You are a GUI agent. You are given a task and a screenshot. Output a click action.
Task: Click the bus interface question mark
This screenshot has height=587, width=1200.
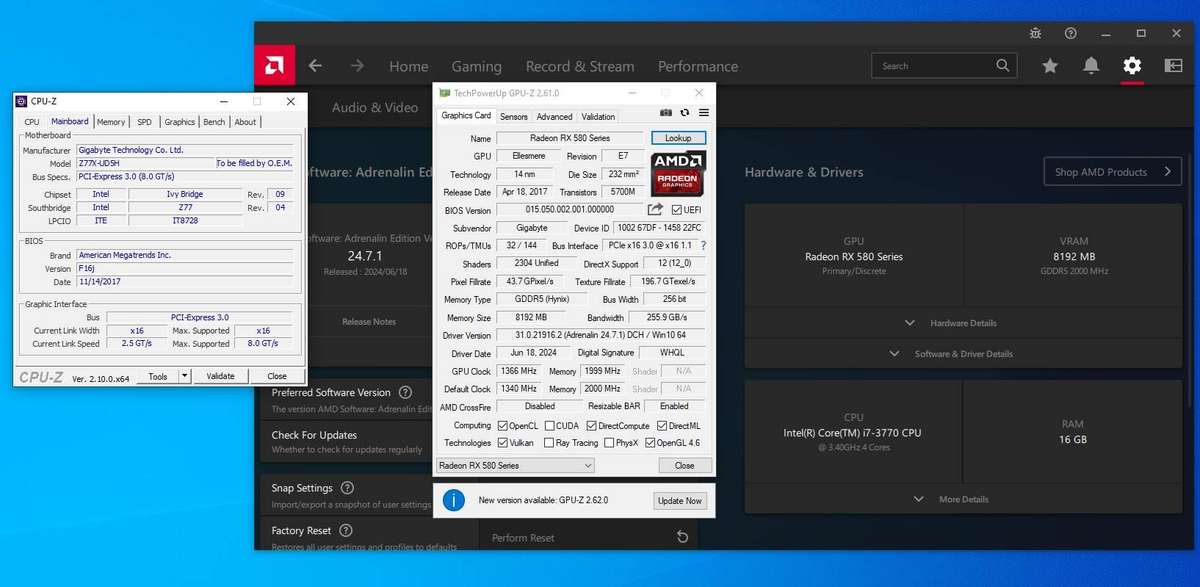(x=703, y=245)
